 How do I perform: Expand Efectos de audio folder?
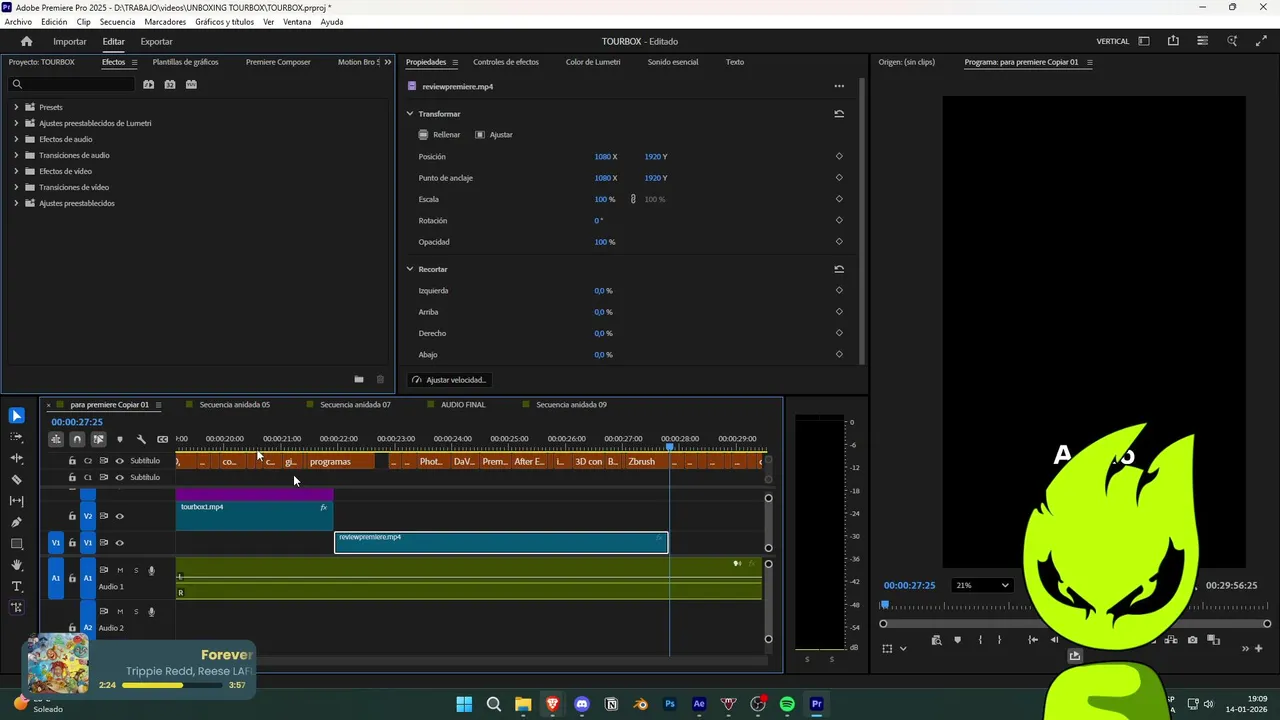[x=16, y=139]
